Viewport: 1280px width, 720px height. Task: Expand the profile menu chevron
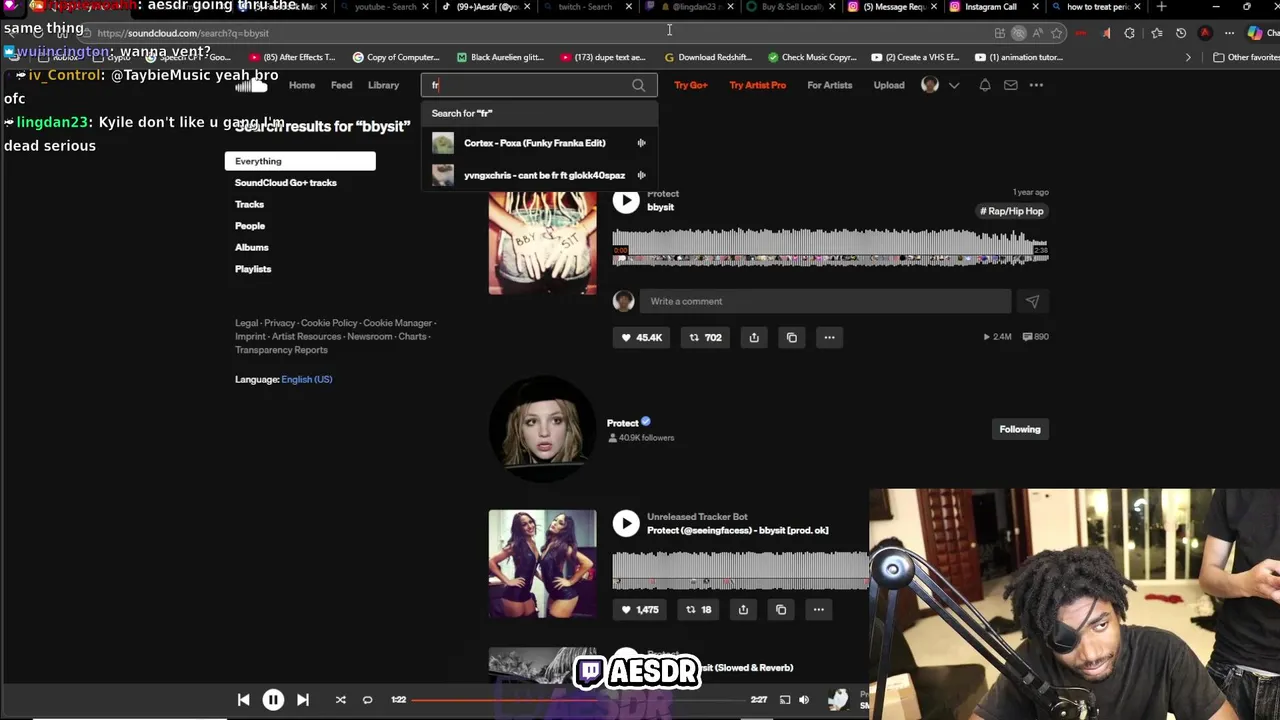954,85
